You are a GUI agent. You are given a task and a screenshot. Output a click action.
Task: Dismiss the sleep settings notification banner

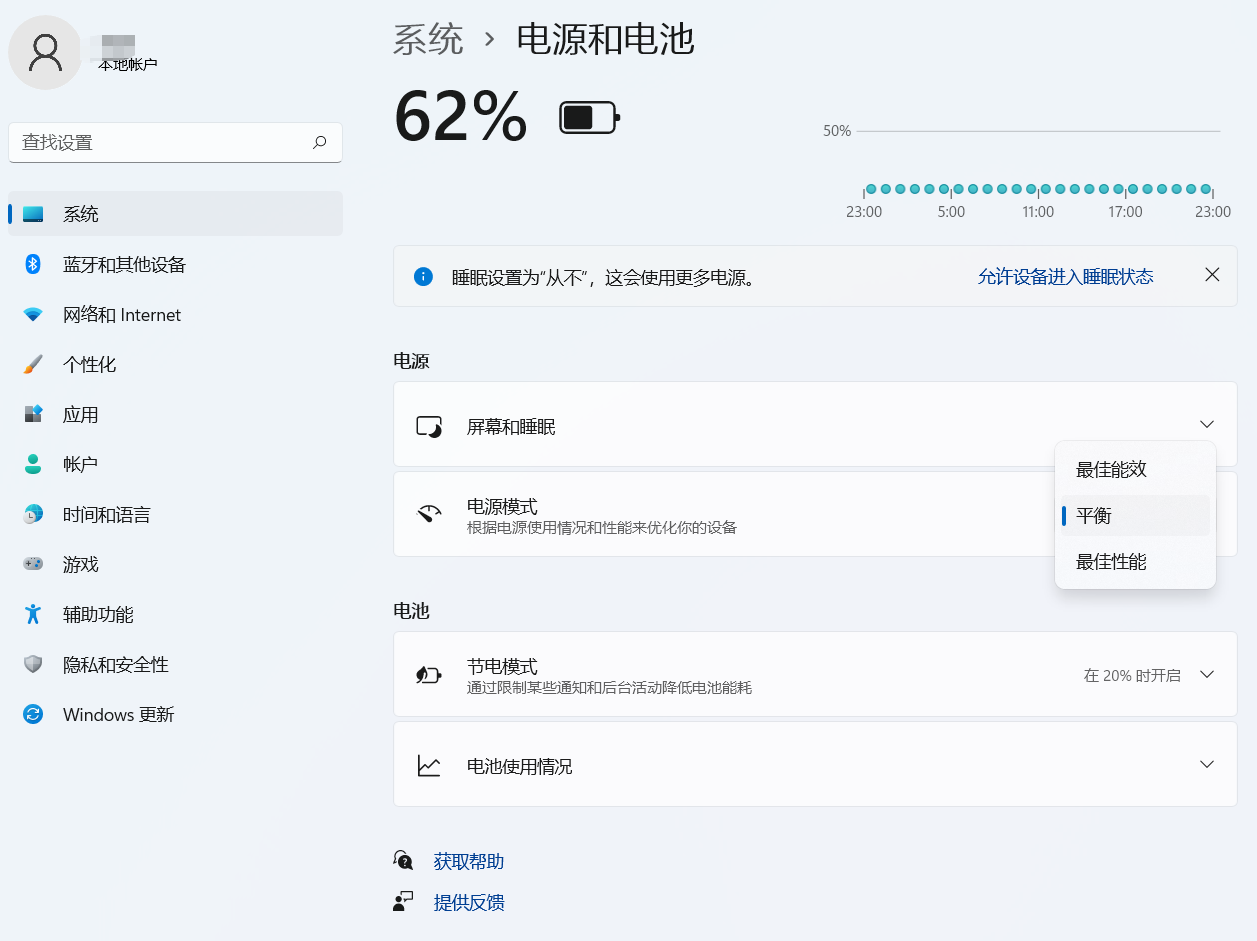click(x=1212, y=275)
